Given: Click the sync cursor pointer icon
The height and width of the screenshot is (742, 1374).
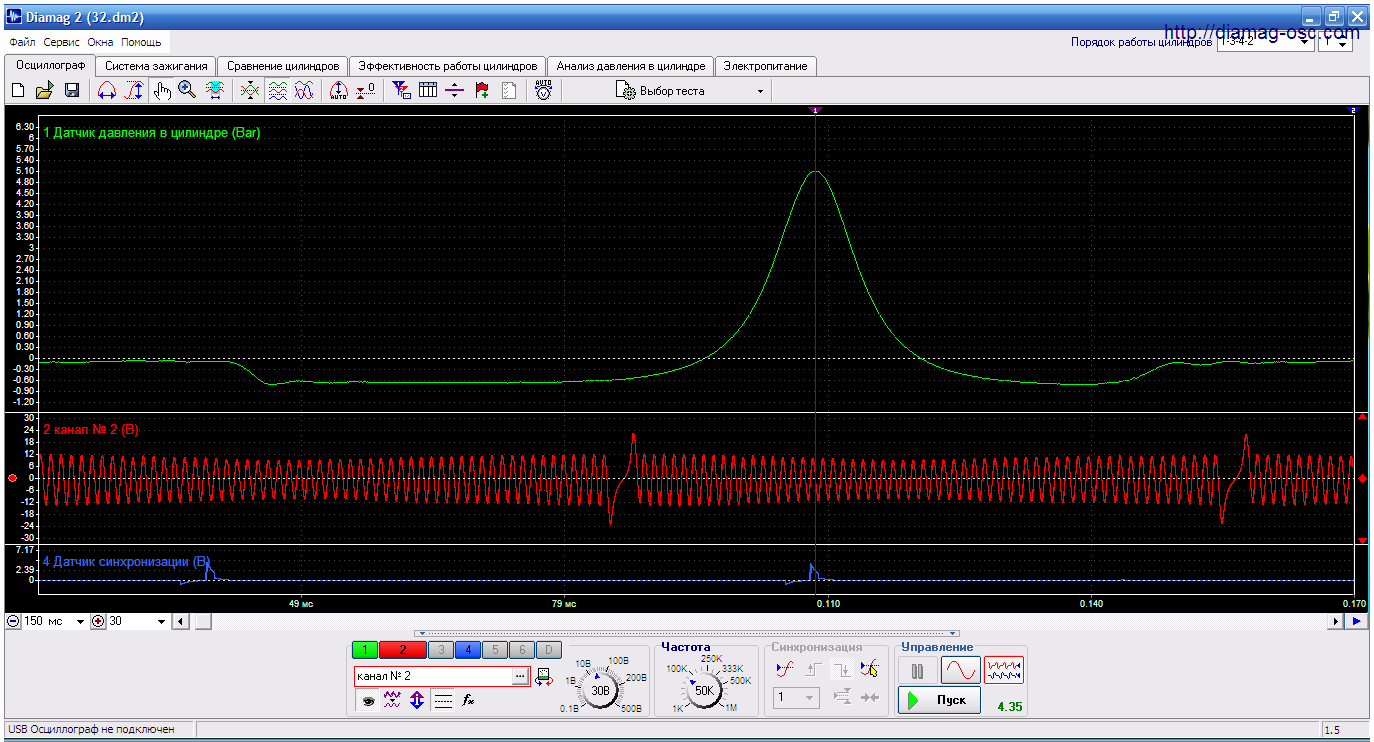Looking at the screenshot, I should 869,668.
